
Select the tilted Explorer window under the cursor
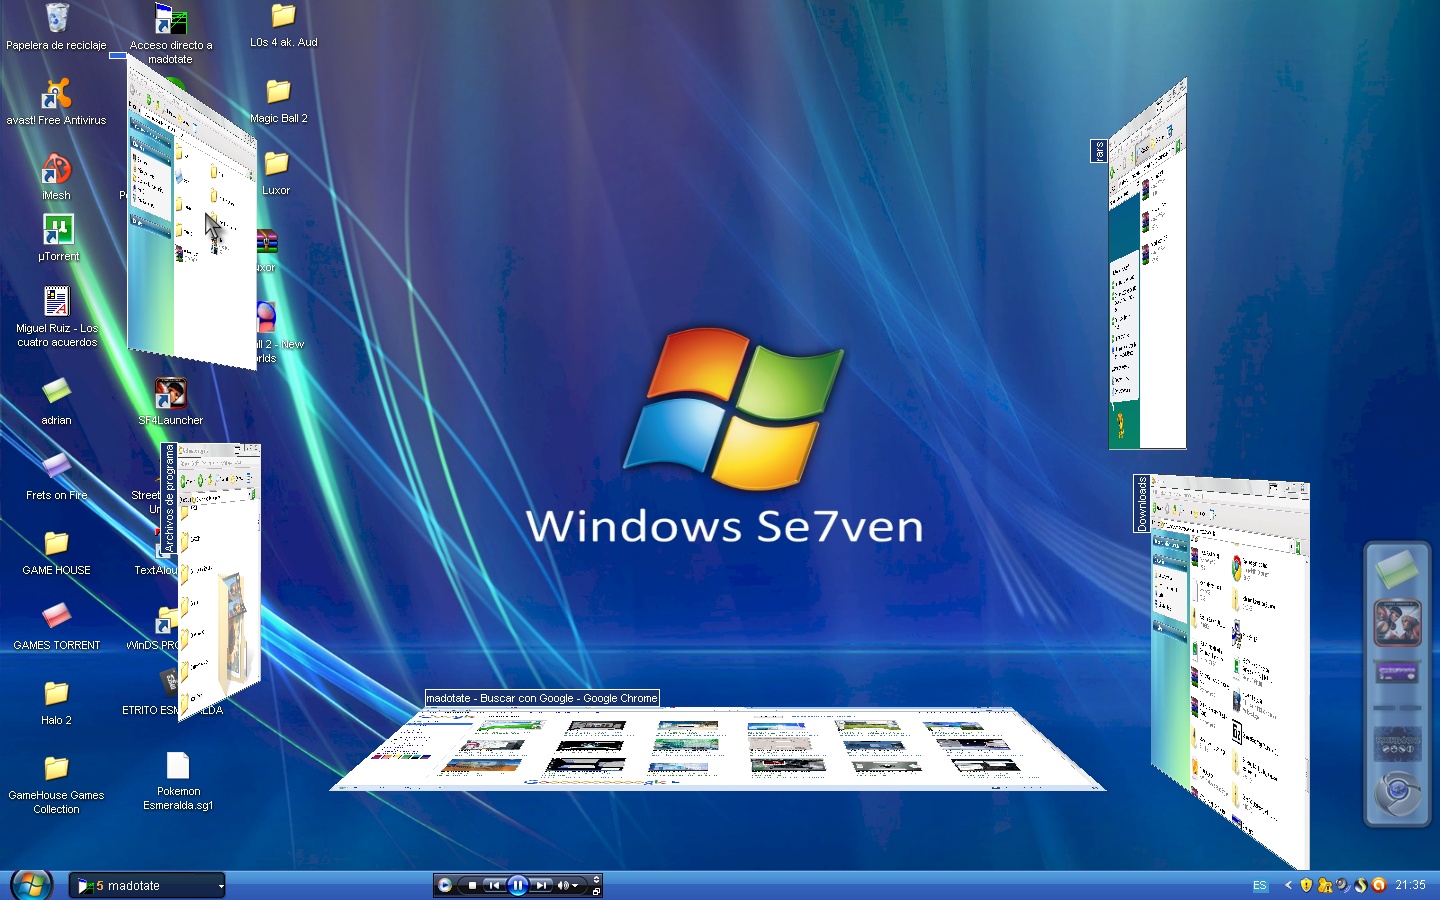[192, 212]
